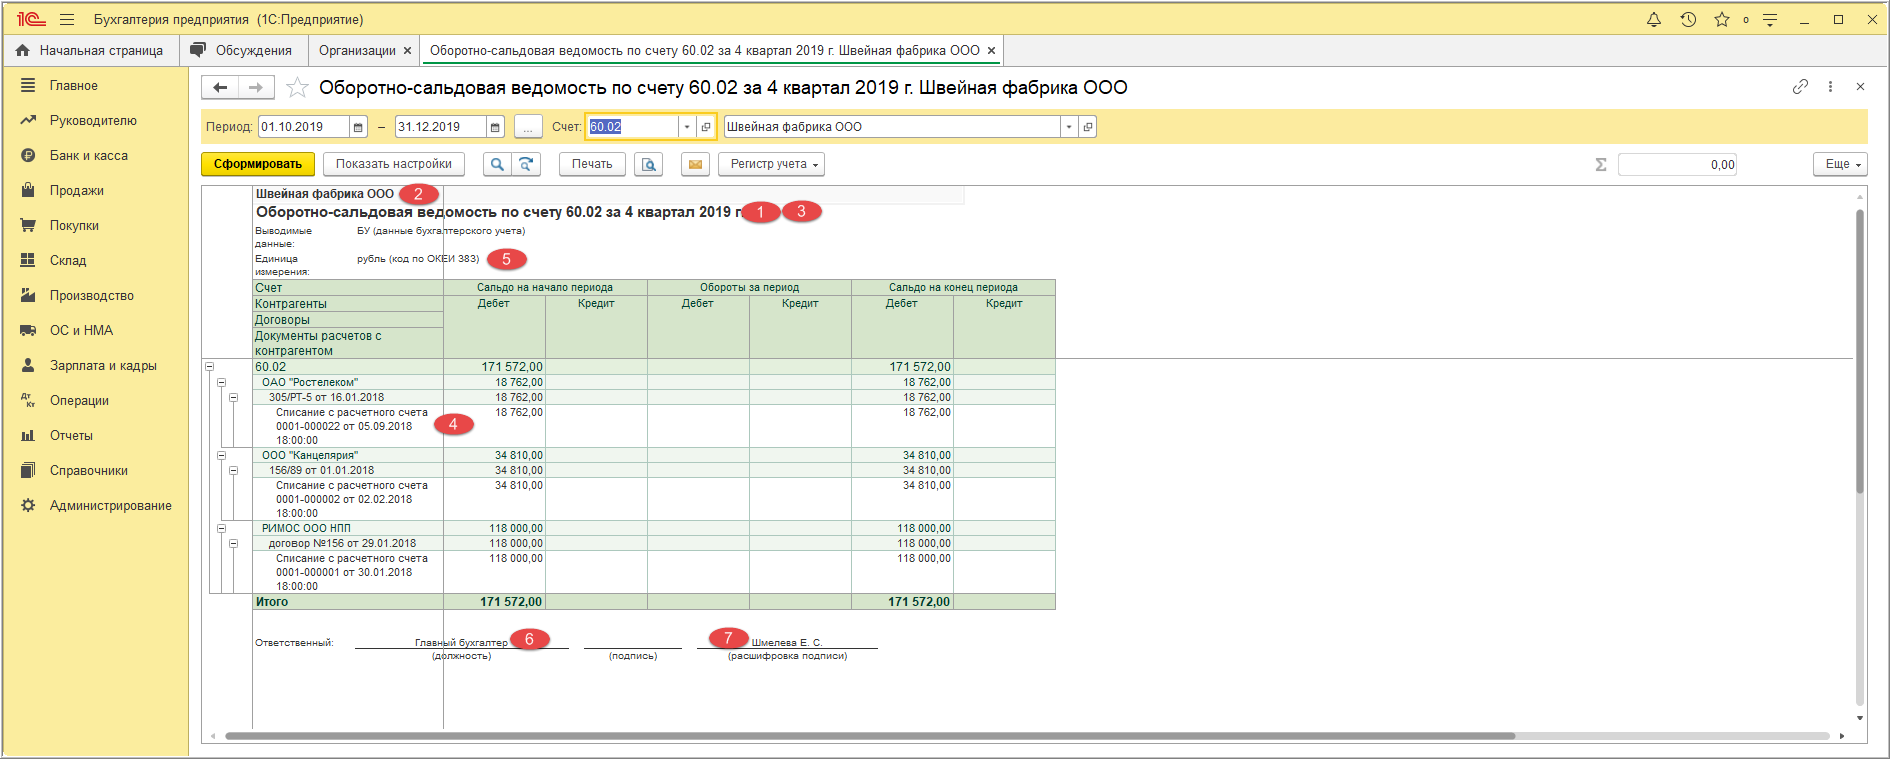This screenshot has height=759, width=1890.
Task: Collapse договор №156 от 29.01.2018 group
Action: click(x=234, y=543)
